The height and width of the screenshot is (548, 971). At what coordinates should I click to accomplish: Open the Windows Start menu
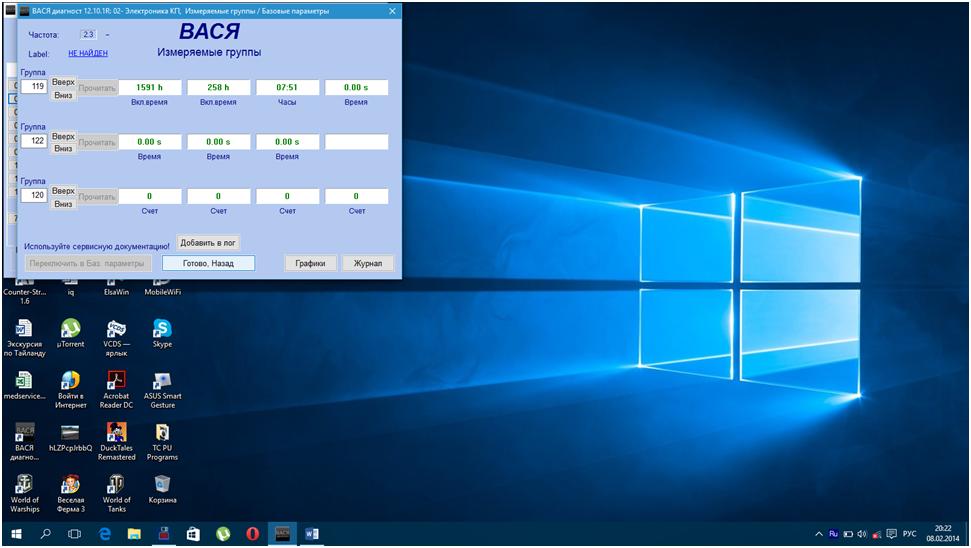16,534
